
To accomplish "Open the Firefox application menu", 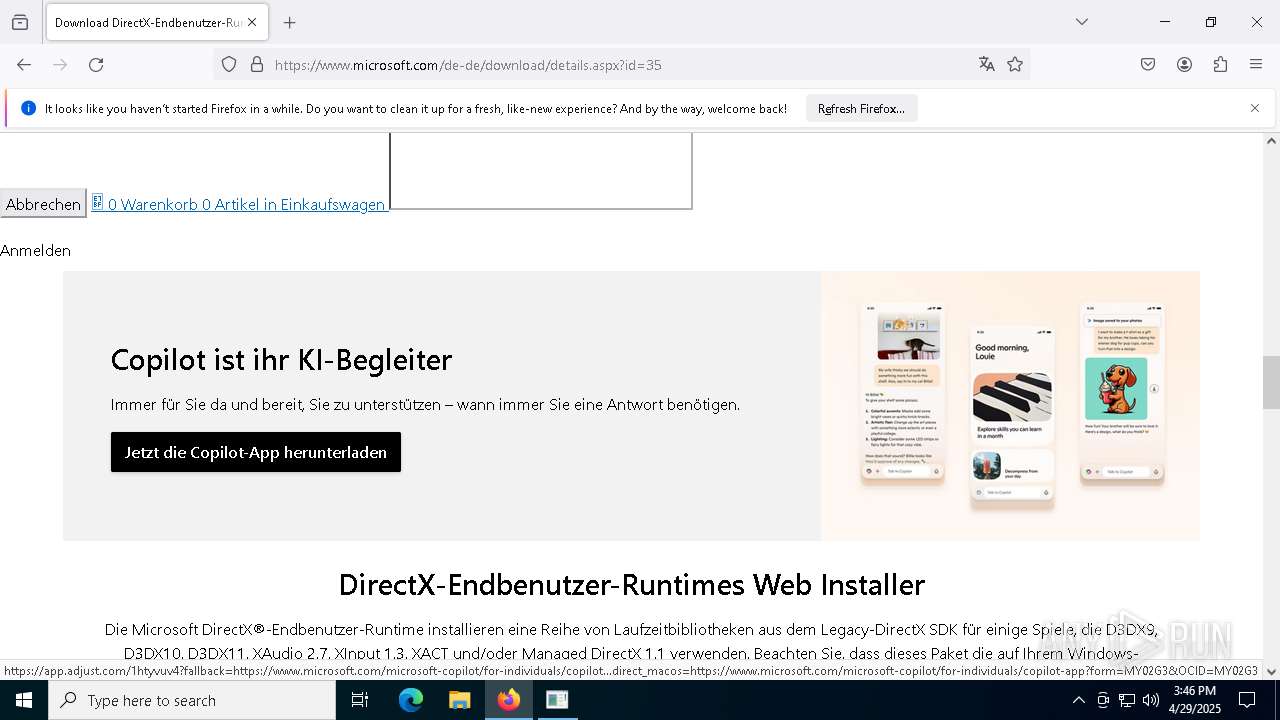I will (x=1256, y=65).
